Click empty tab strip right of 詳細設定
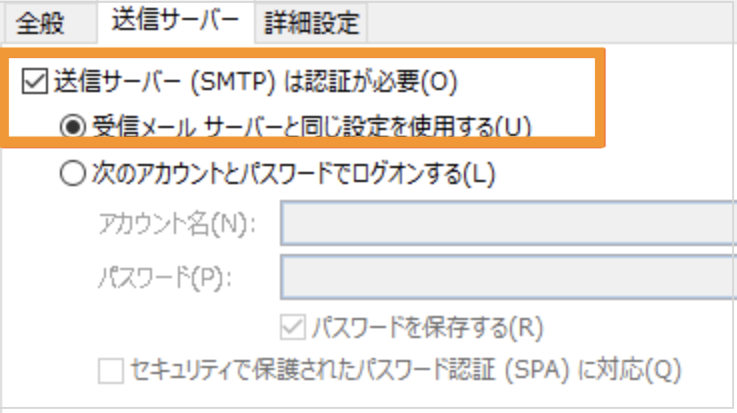This screenshot has height=413, width=737. (x=550, y=22)
